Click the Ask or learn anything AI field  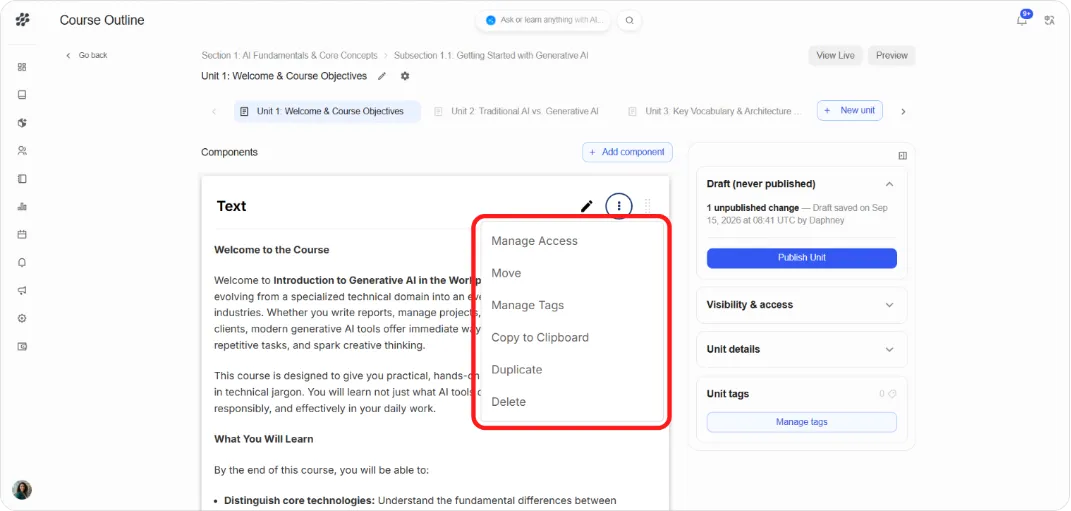tap(544, 20)
